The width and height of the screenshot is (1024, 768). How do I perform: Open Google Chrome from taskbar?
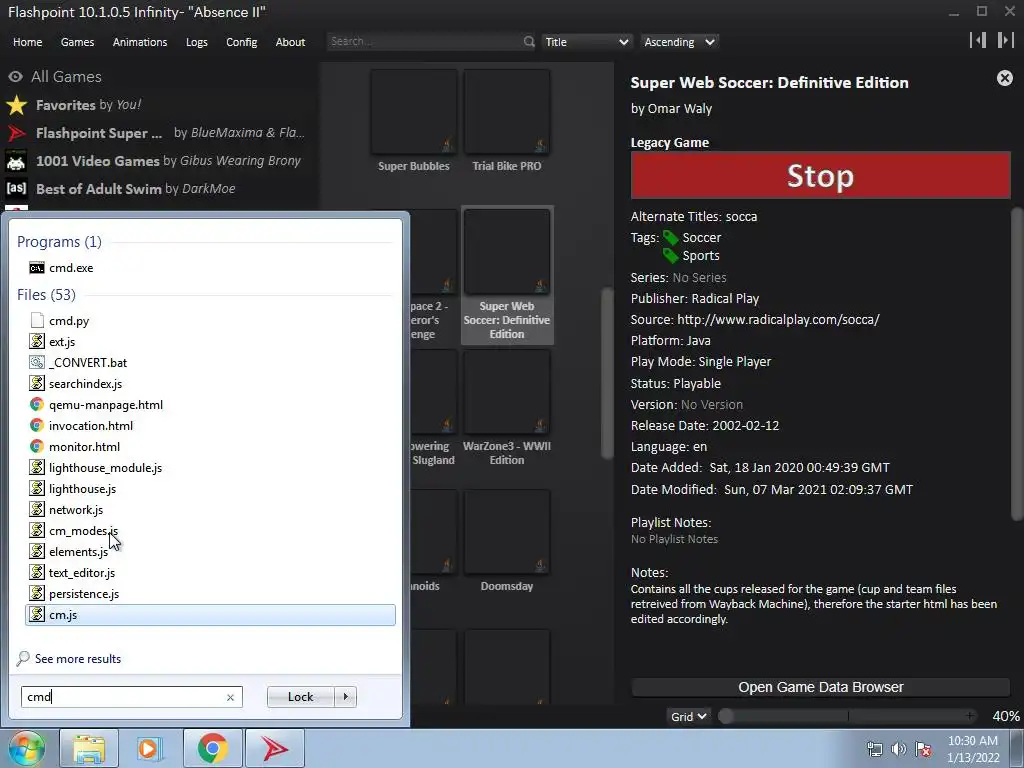pos(212,748)
